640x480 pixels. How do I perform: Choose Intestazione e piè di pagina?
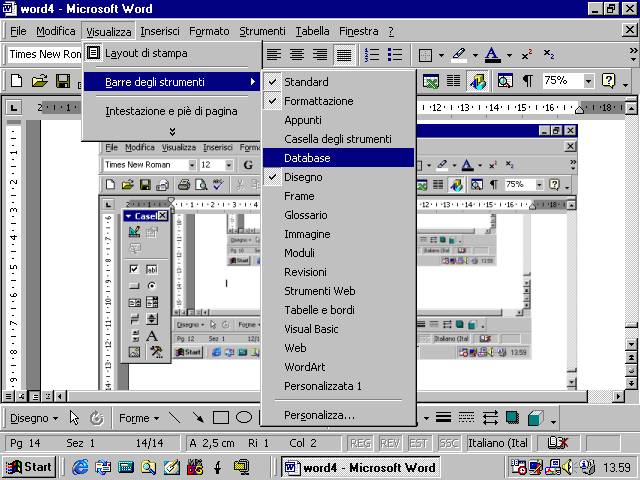click(x=172, y=111)
